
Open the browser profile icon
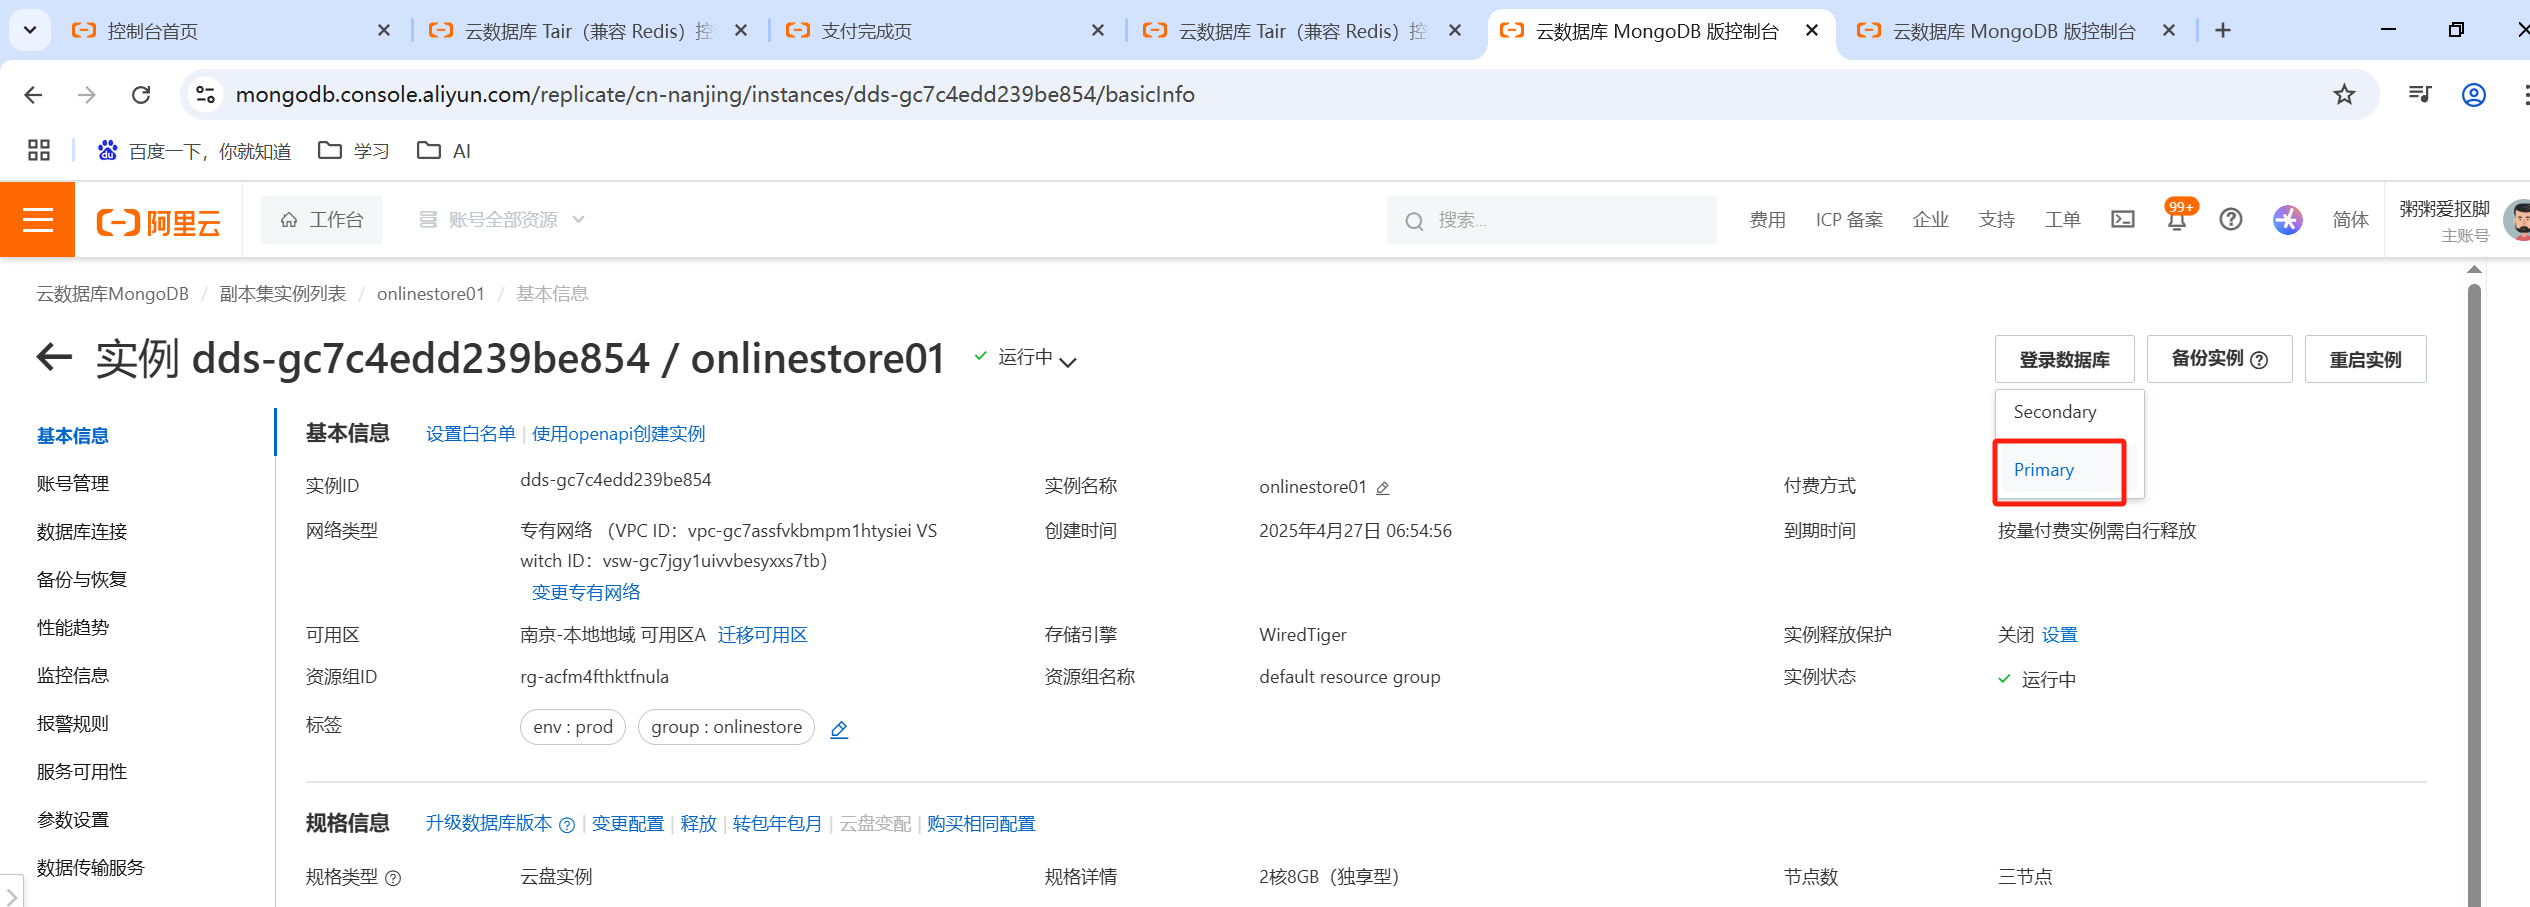(x=2473, y=94)
